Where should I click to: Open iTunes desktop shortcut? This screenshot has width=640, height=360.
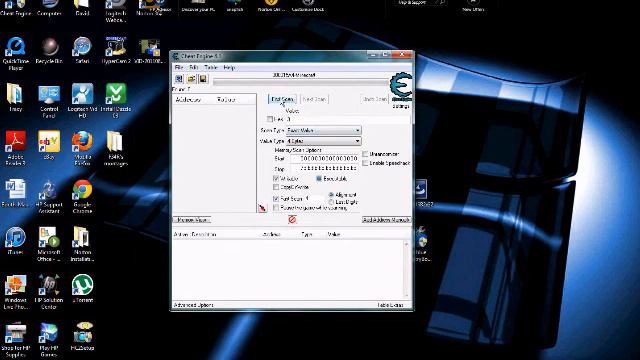click(16, 241)
